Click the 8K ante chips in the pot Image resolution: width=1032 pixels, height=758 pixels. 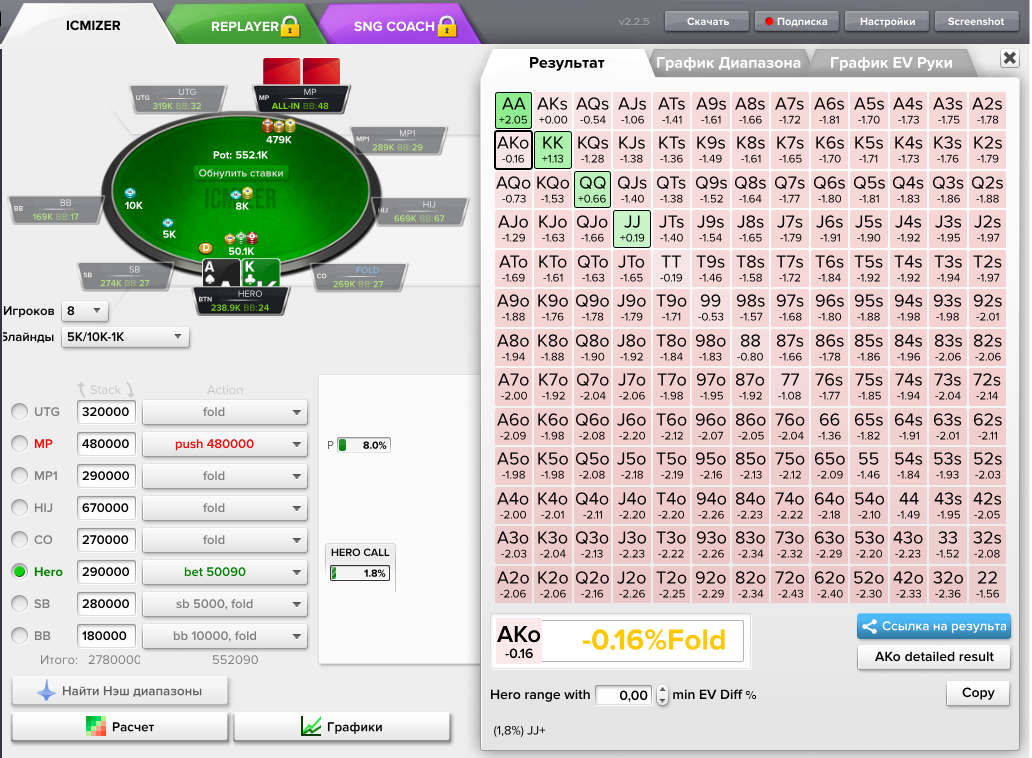click(242, 194)
